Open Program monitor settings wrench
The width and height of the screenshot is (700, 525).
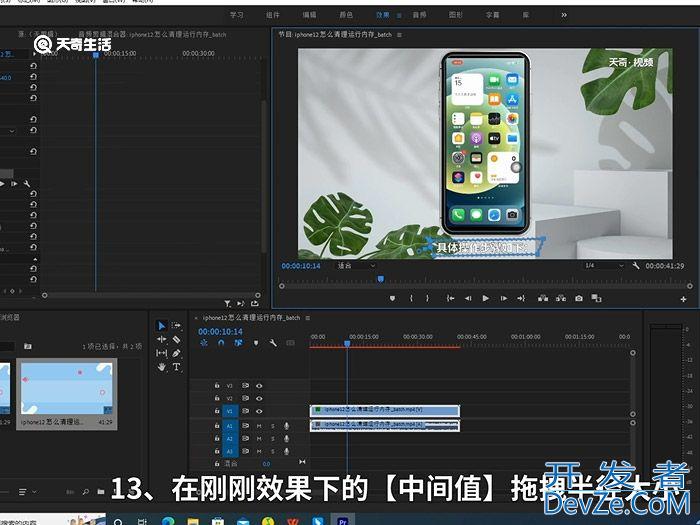636,266
